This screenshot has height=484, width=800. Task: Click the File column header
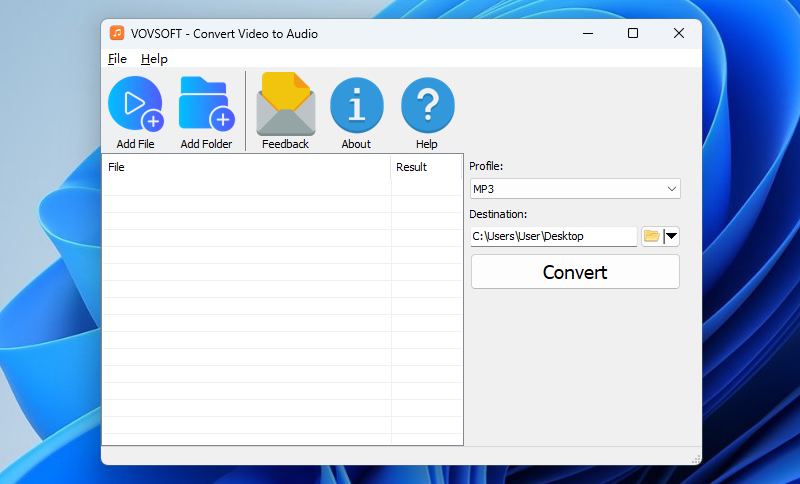coord(246,167)
